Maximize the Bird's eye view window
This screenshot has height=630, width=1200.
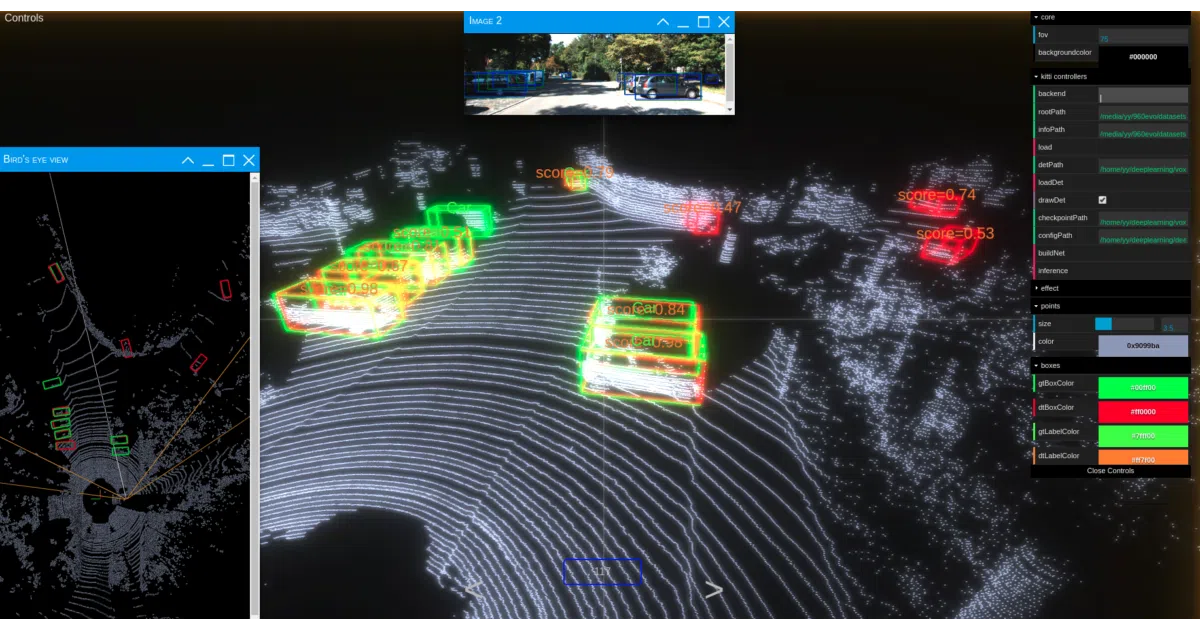point(229,160)
